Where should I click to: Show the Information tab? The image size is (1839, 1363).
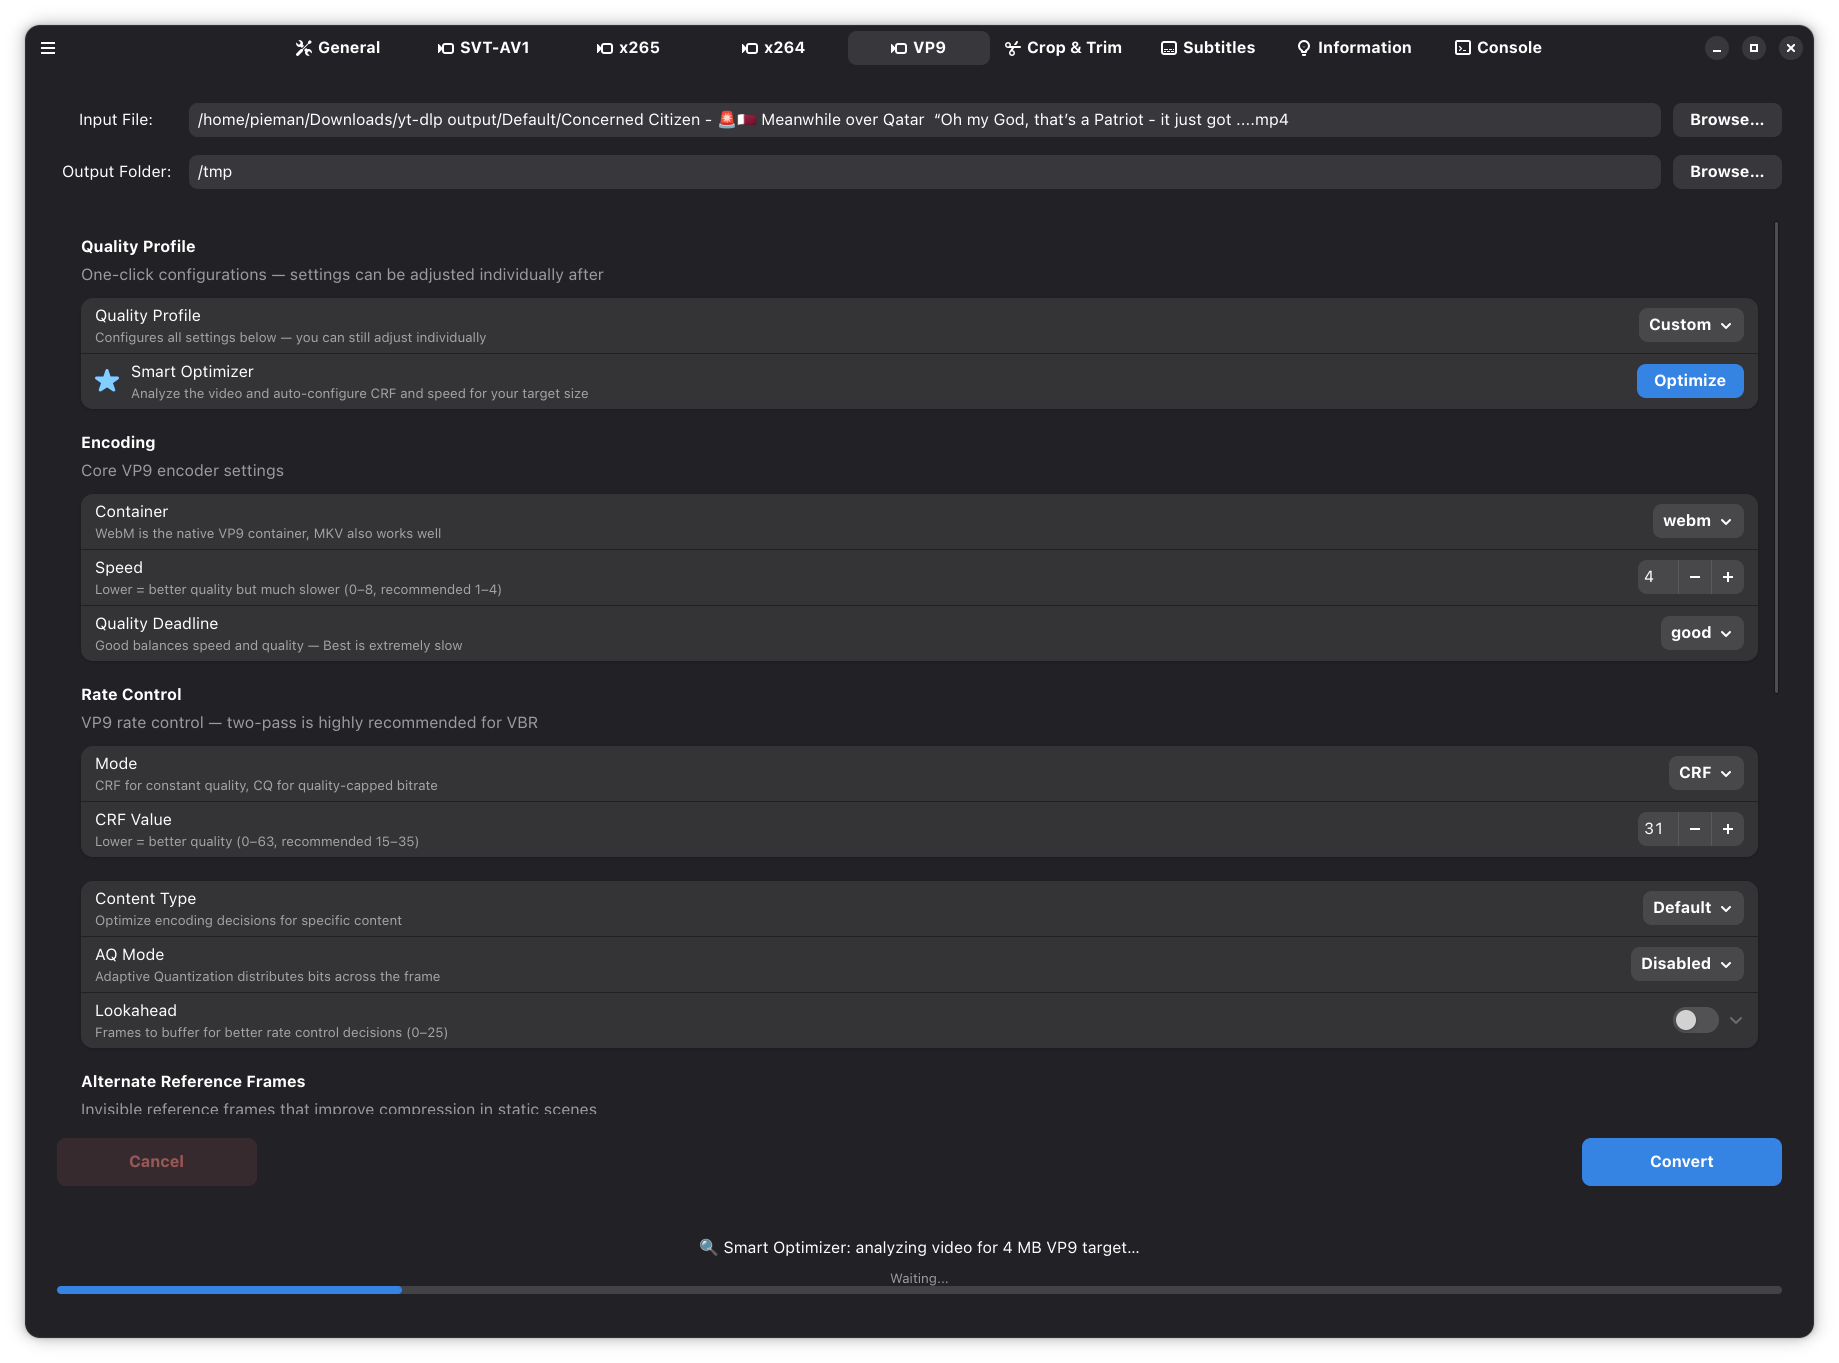(1354, 48)
